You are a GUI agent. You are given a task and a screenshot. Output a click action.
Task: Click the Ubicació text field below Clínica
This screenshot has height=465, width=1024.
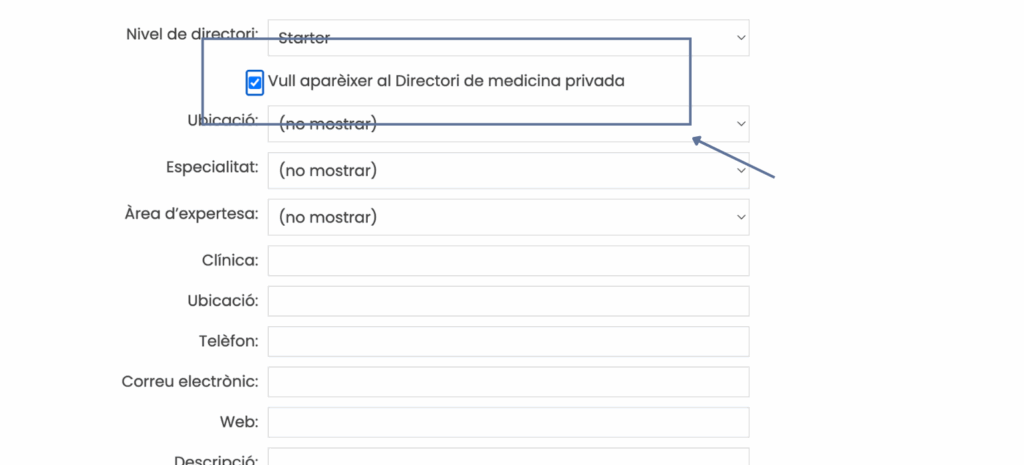coord(508,301)
